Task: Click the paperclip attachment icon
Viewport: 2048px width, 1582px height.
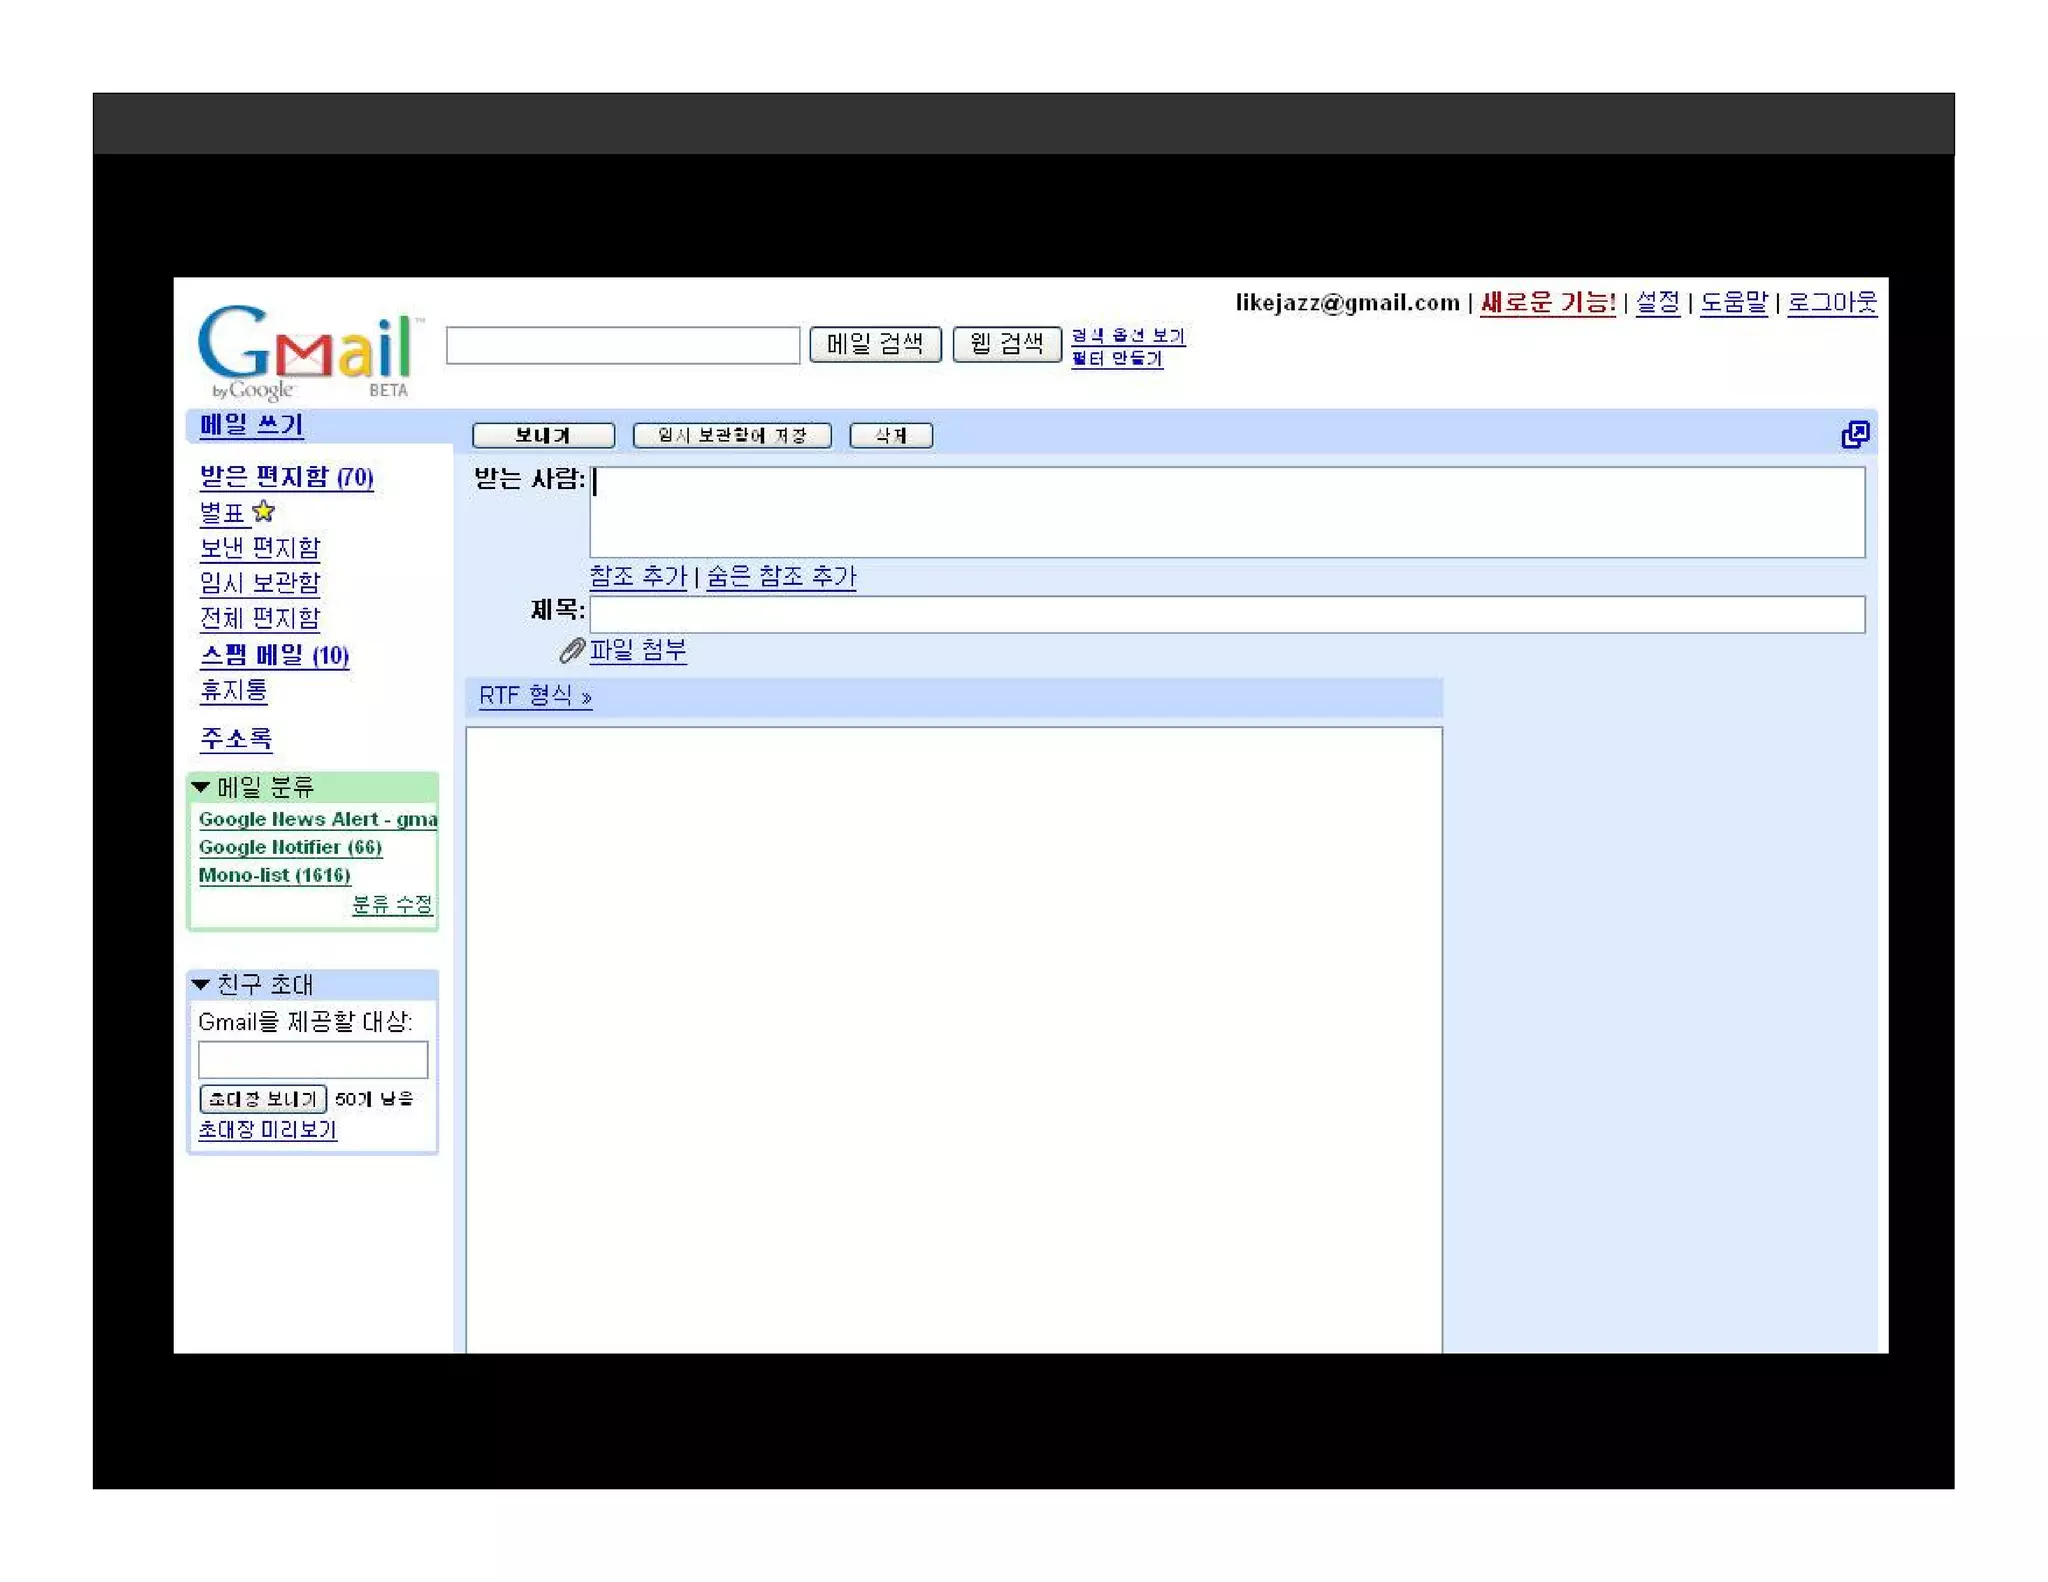Action: tap(571, 651)
